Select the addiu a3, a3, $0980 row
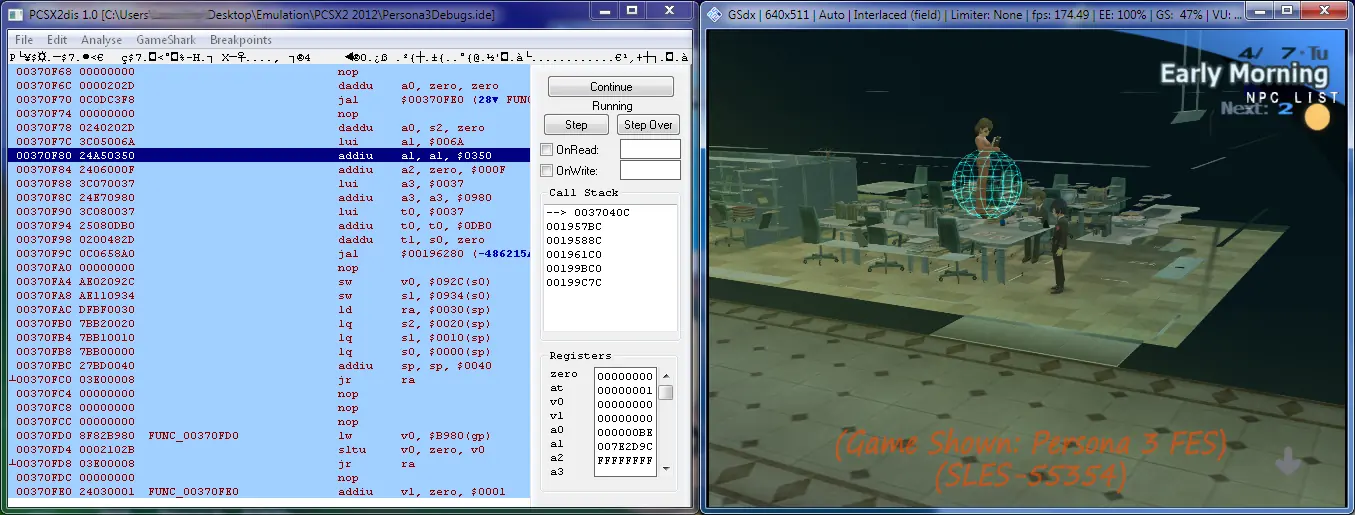 (269, 198)
